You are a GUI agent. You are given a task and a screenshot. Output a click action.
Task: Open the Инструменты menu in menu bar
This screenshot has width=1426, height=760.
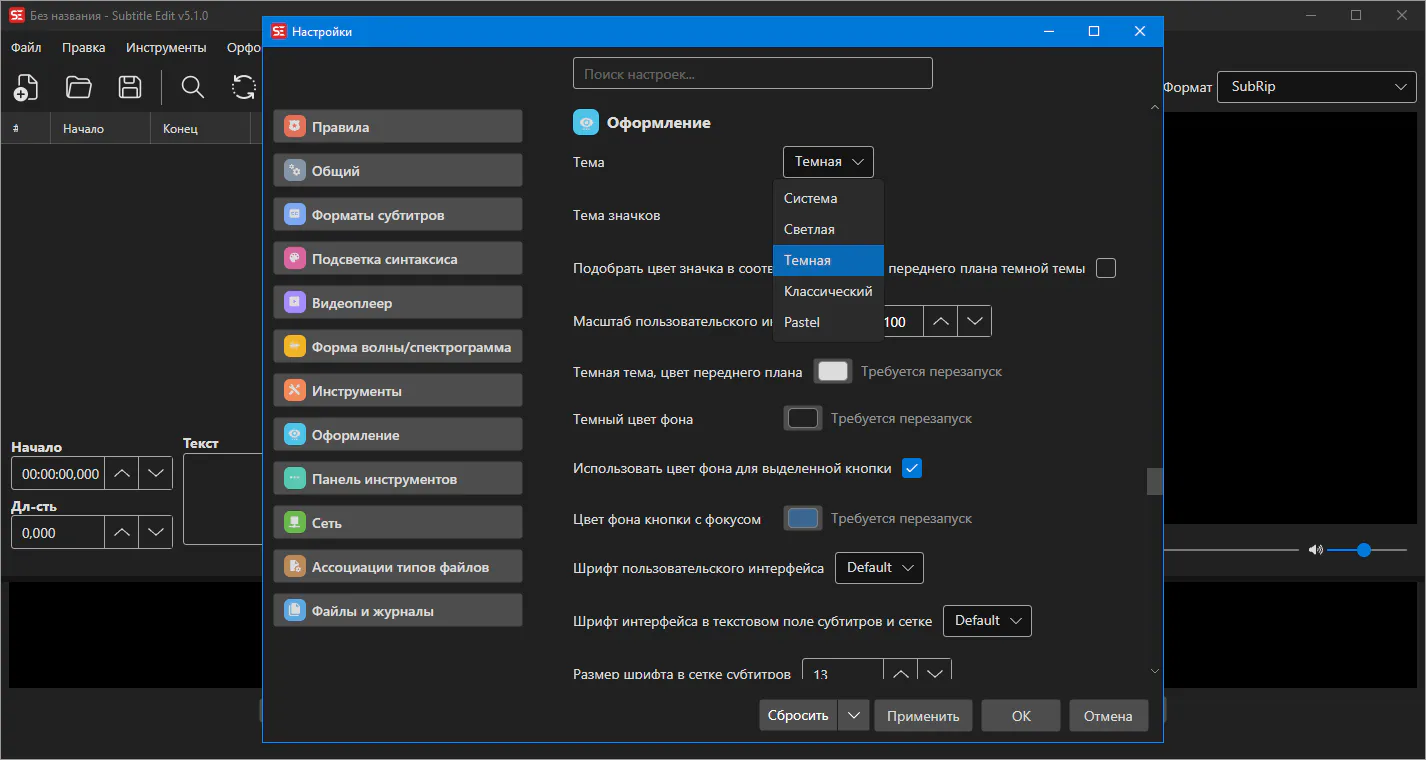[x=166, y=47]
